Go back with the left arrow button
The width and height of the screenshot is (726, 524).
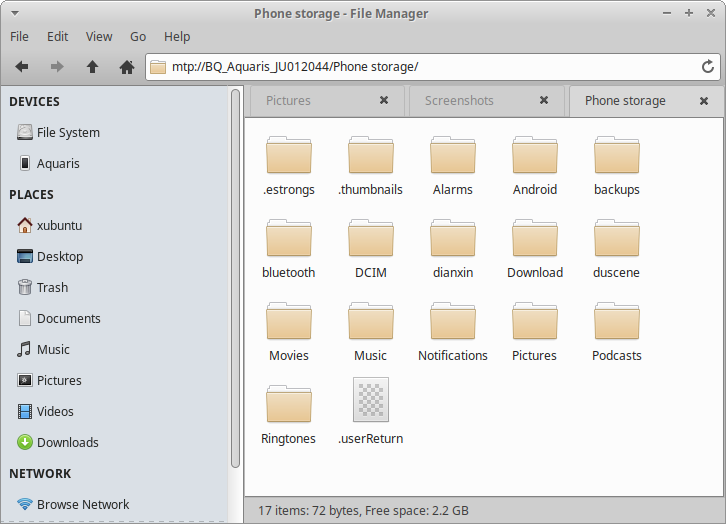(22, 67)
